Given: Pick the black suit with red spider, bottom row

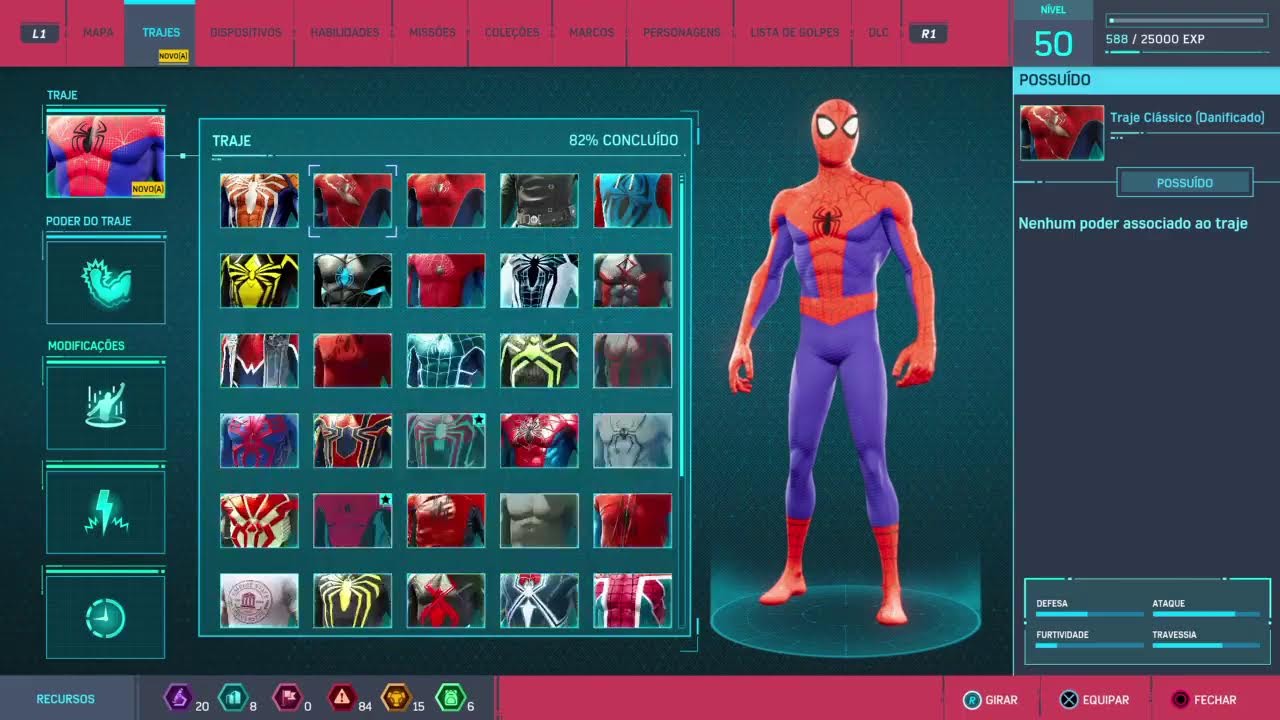Looking at the screenshot, I should pos(446,600).
